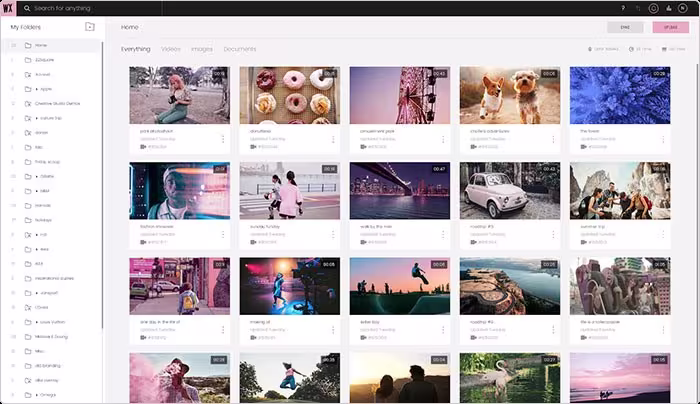Open the user avatar in the top bar
The height and width of the screenshot is (404, 700).
click(x=682, y=8)
